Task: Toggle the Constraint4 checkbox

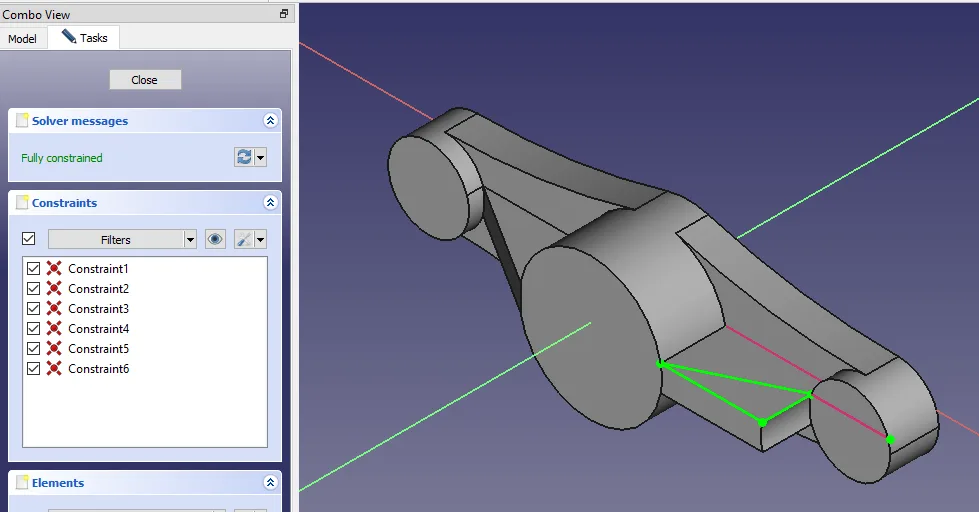Action: pos(34,329)
